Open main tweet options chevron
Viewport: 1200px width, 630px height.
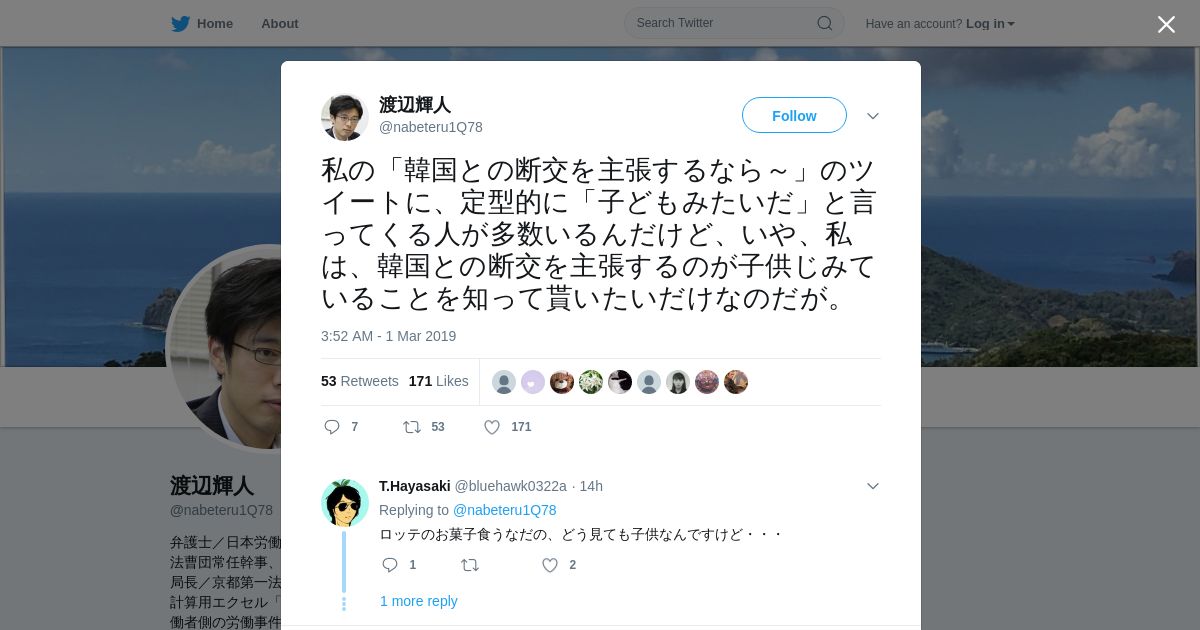(x=873, y=116)
